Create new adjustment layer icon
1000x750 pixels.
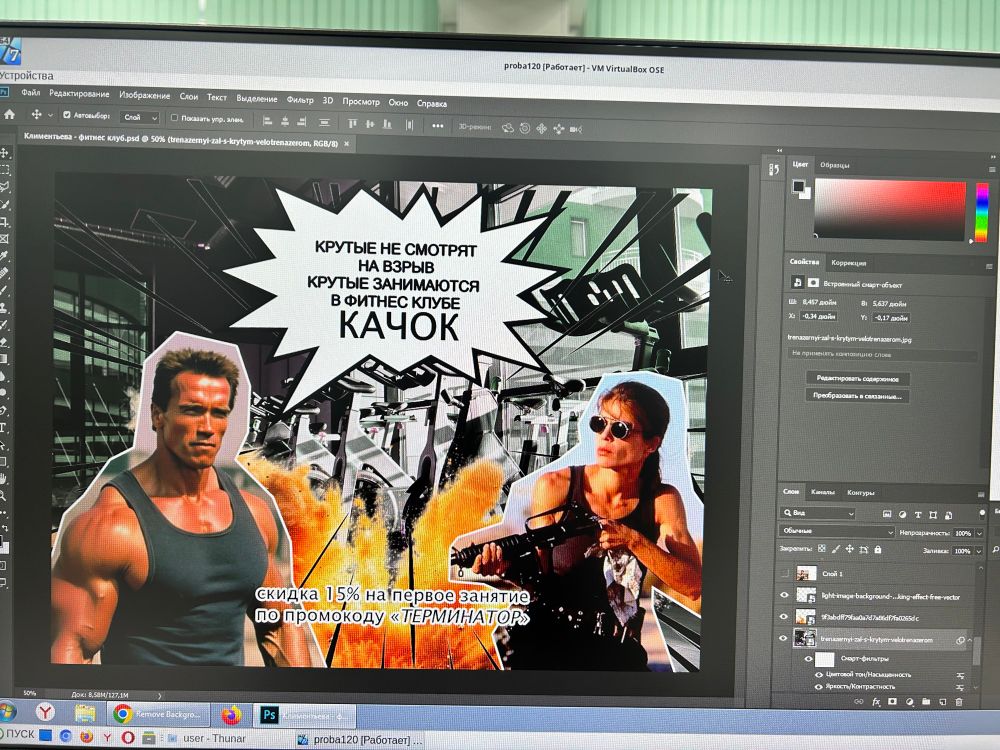(909, 702)
